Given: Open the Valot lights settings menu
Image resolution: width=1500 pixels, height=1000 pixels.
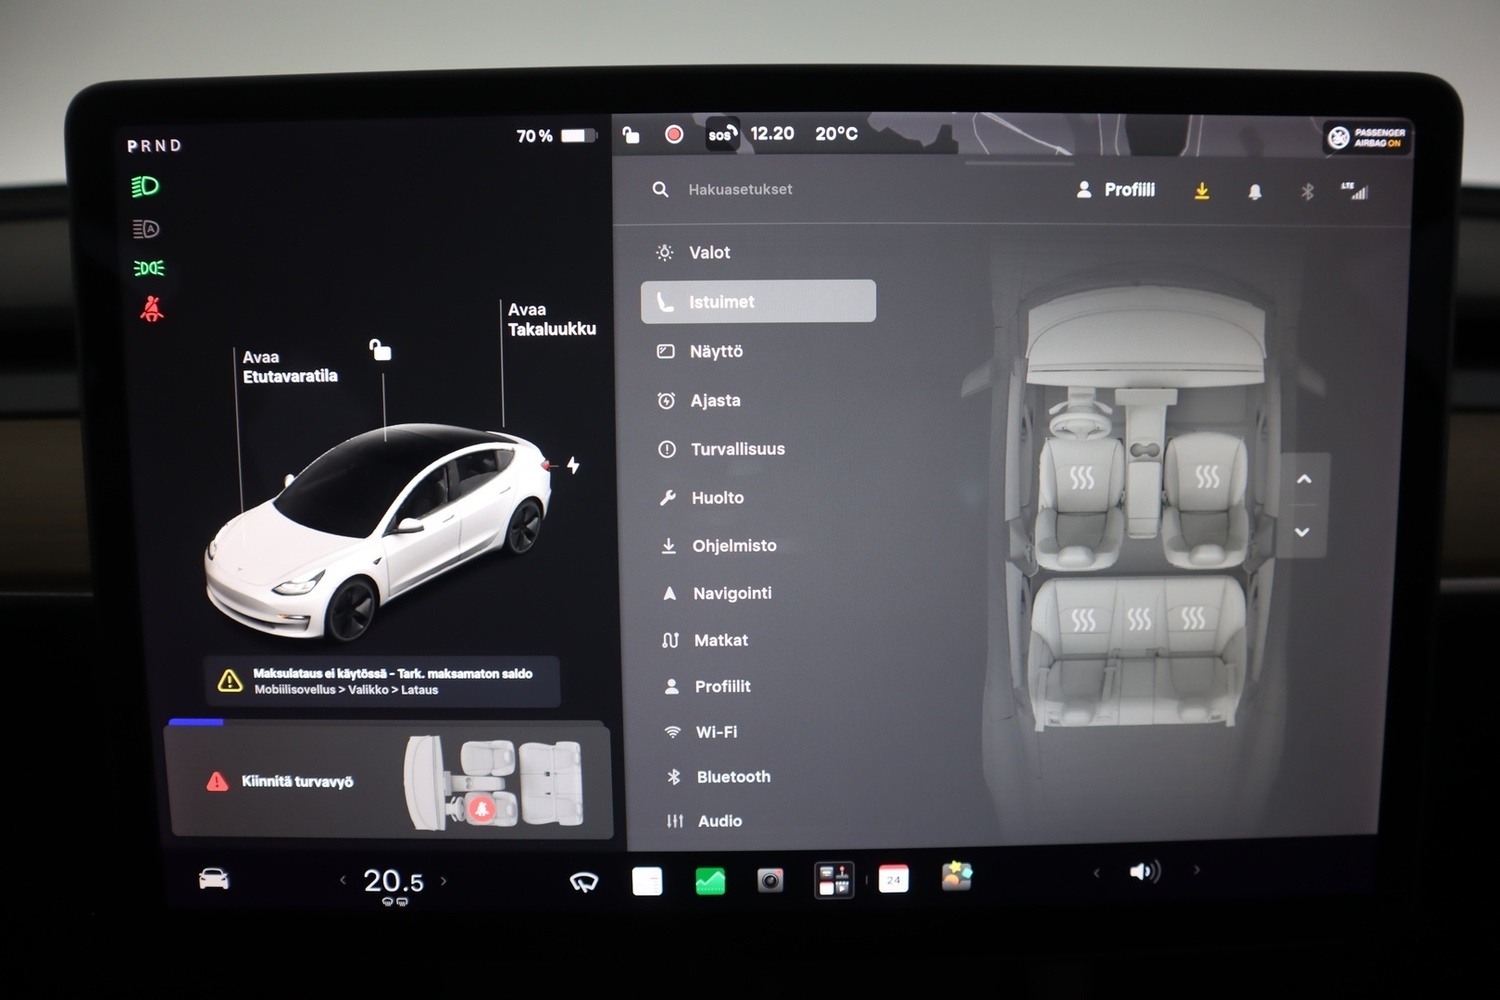Looking at the screenshot, I should point(692,253).
